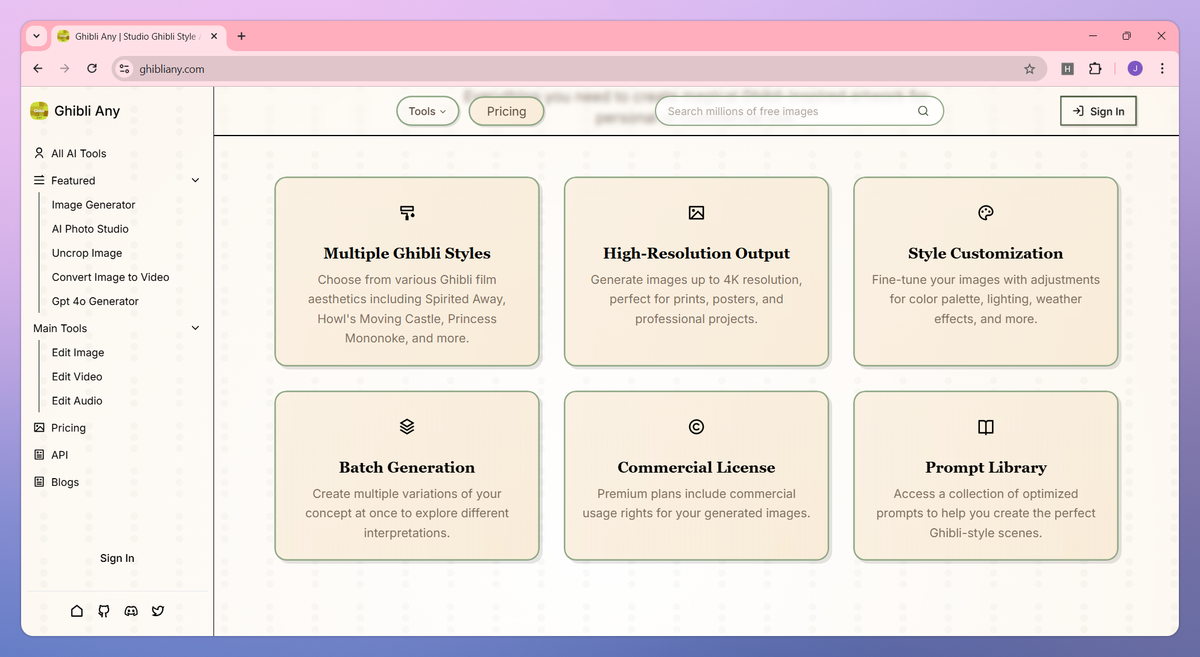The width and height of the screenshot is (1200, 657).
Task: Click the palette icon on Style Customization card
Action: click(985, 213)
